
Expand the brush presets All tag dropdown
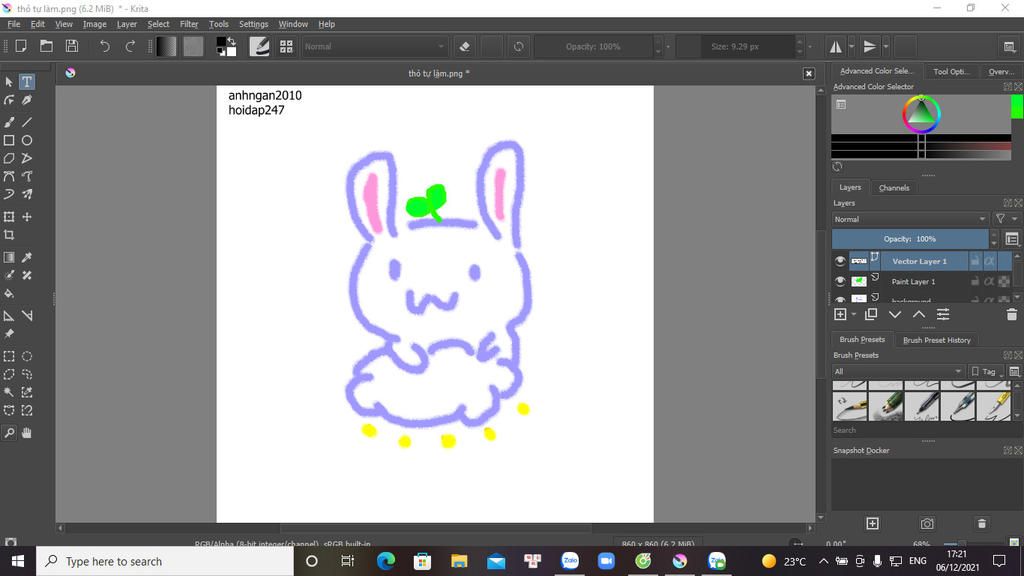[898, 372]
